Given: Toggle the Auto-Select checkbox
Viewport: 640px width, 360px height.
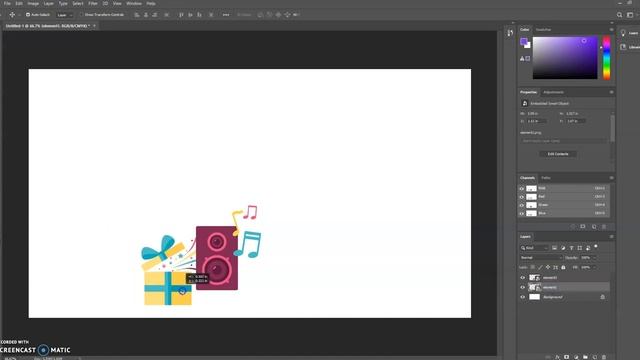Looking at the screenshot, I should (28, 15).
